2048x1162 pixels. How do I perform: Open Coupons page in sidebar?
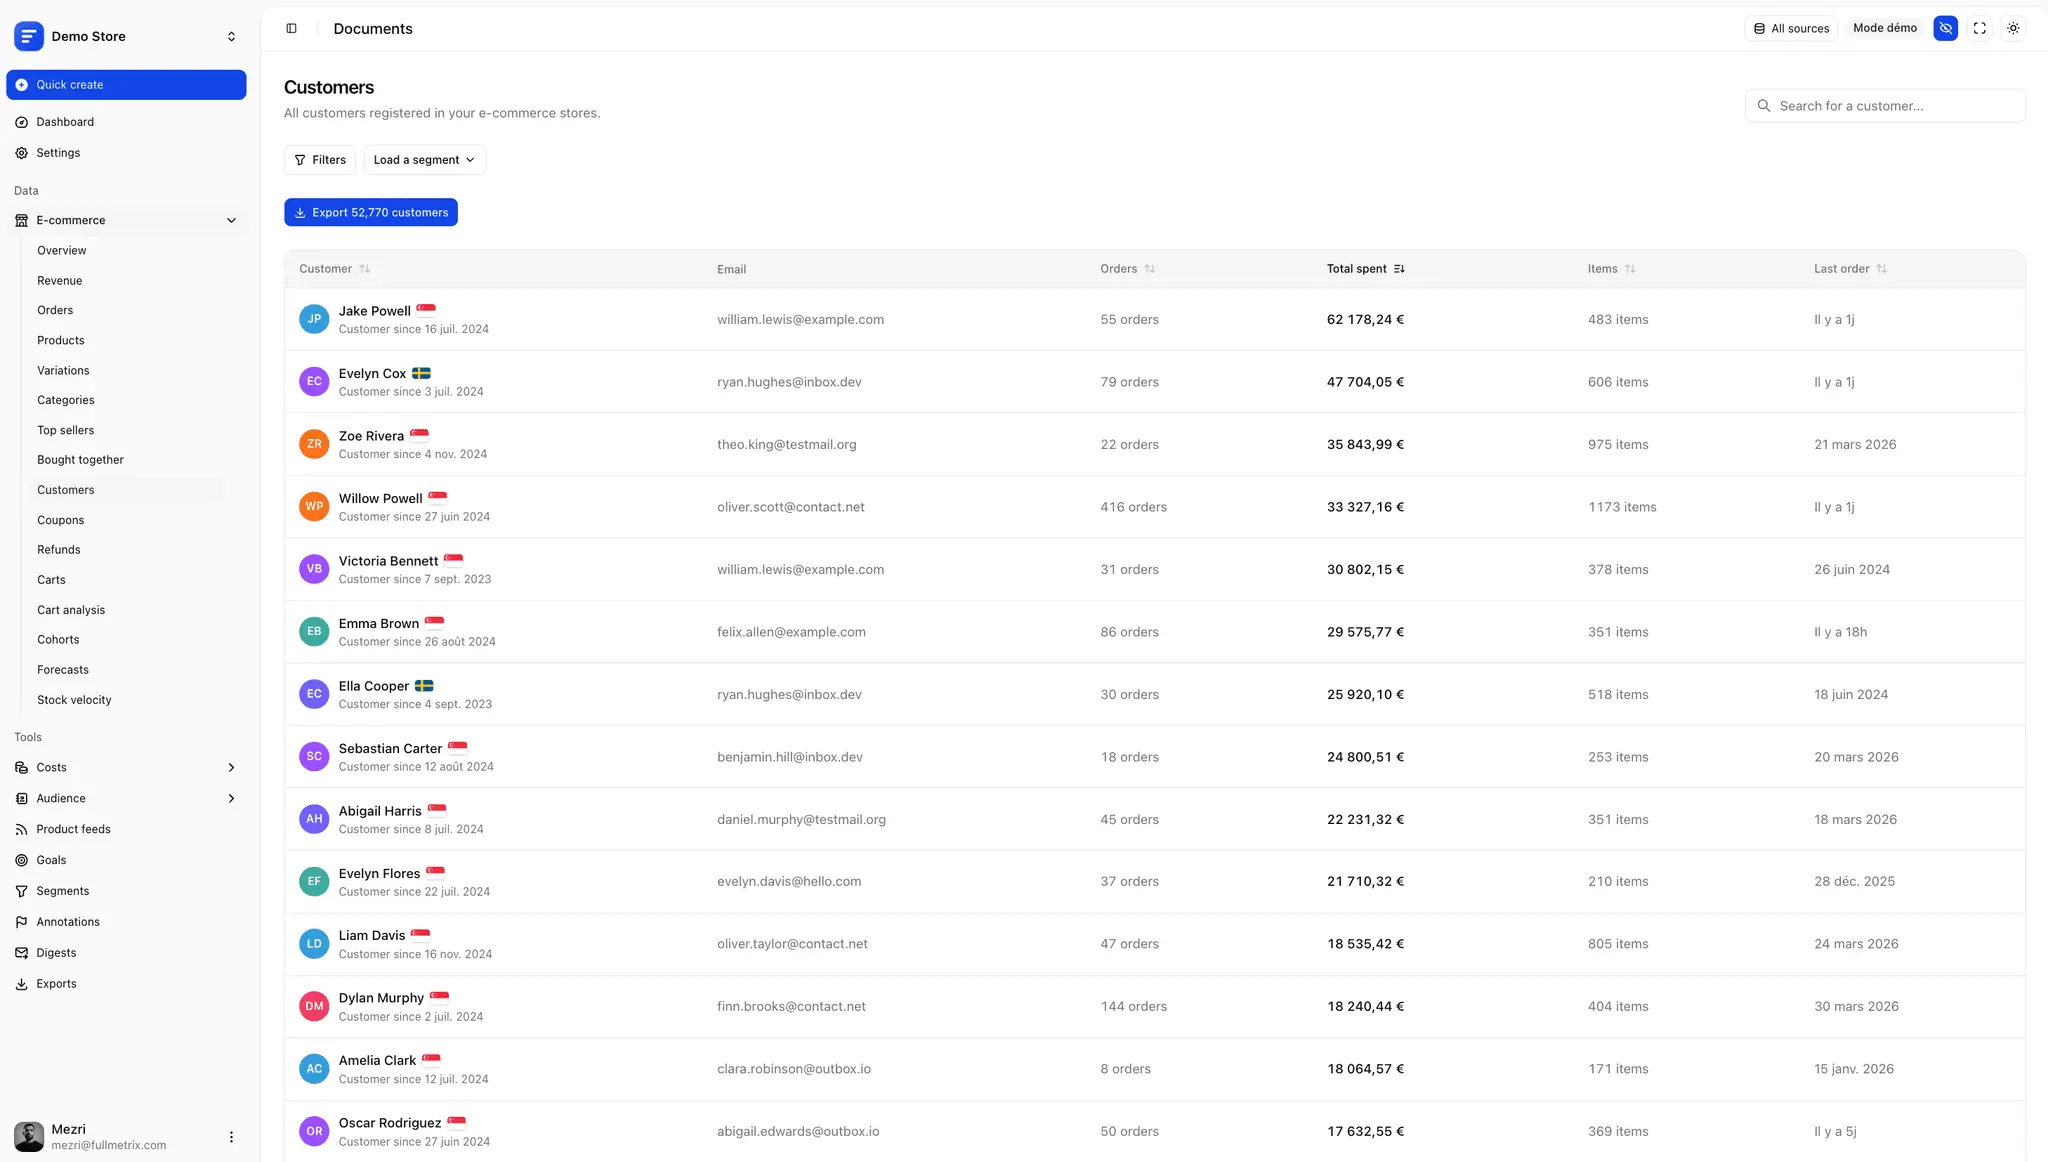[x=61, y=521]
